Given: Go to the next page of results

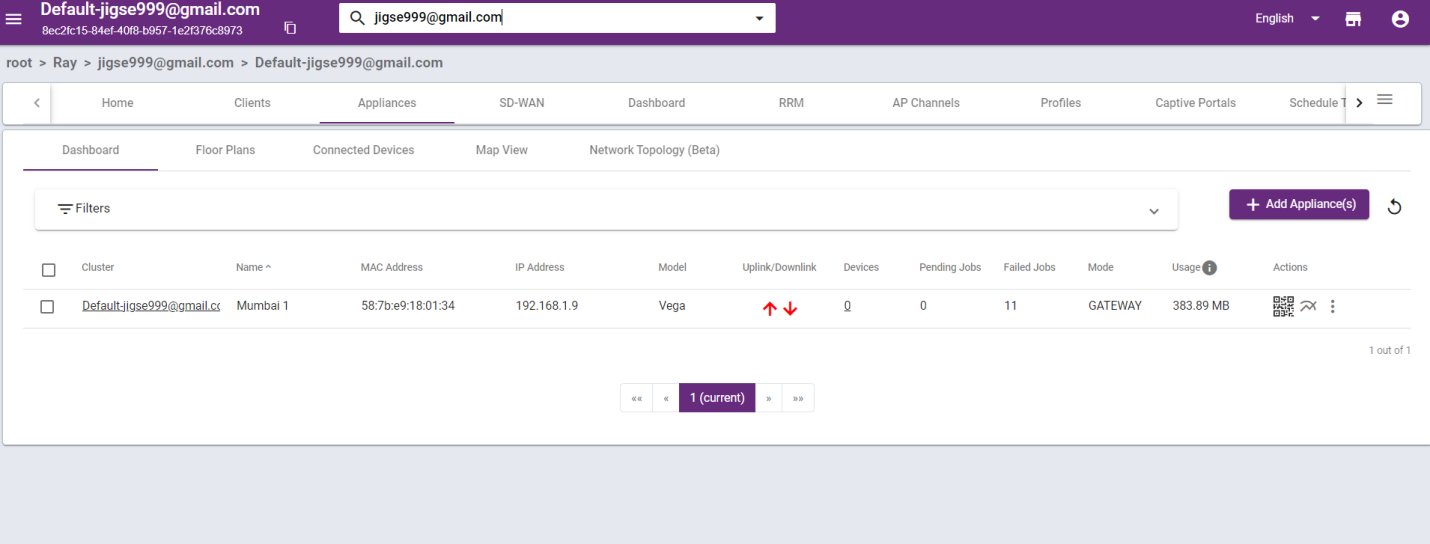Looking at the screenshot, I should [x=768, y=398].
